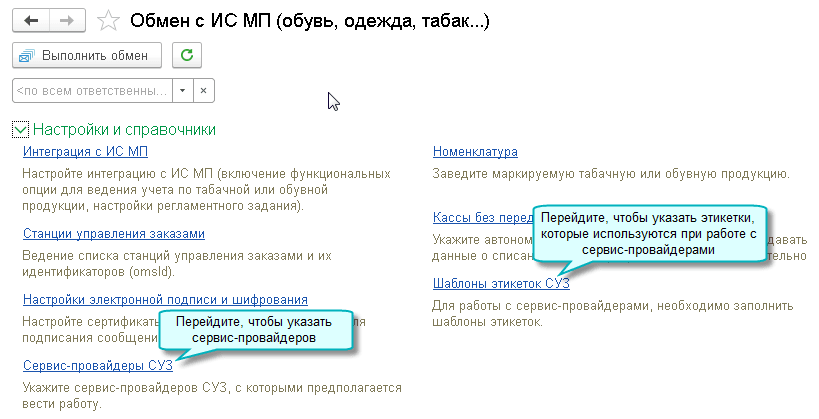The width and height of the screenshot is (819, 419).
Task: Go back using the left arrow
Action: pos(32,20)
